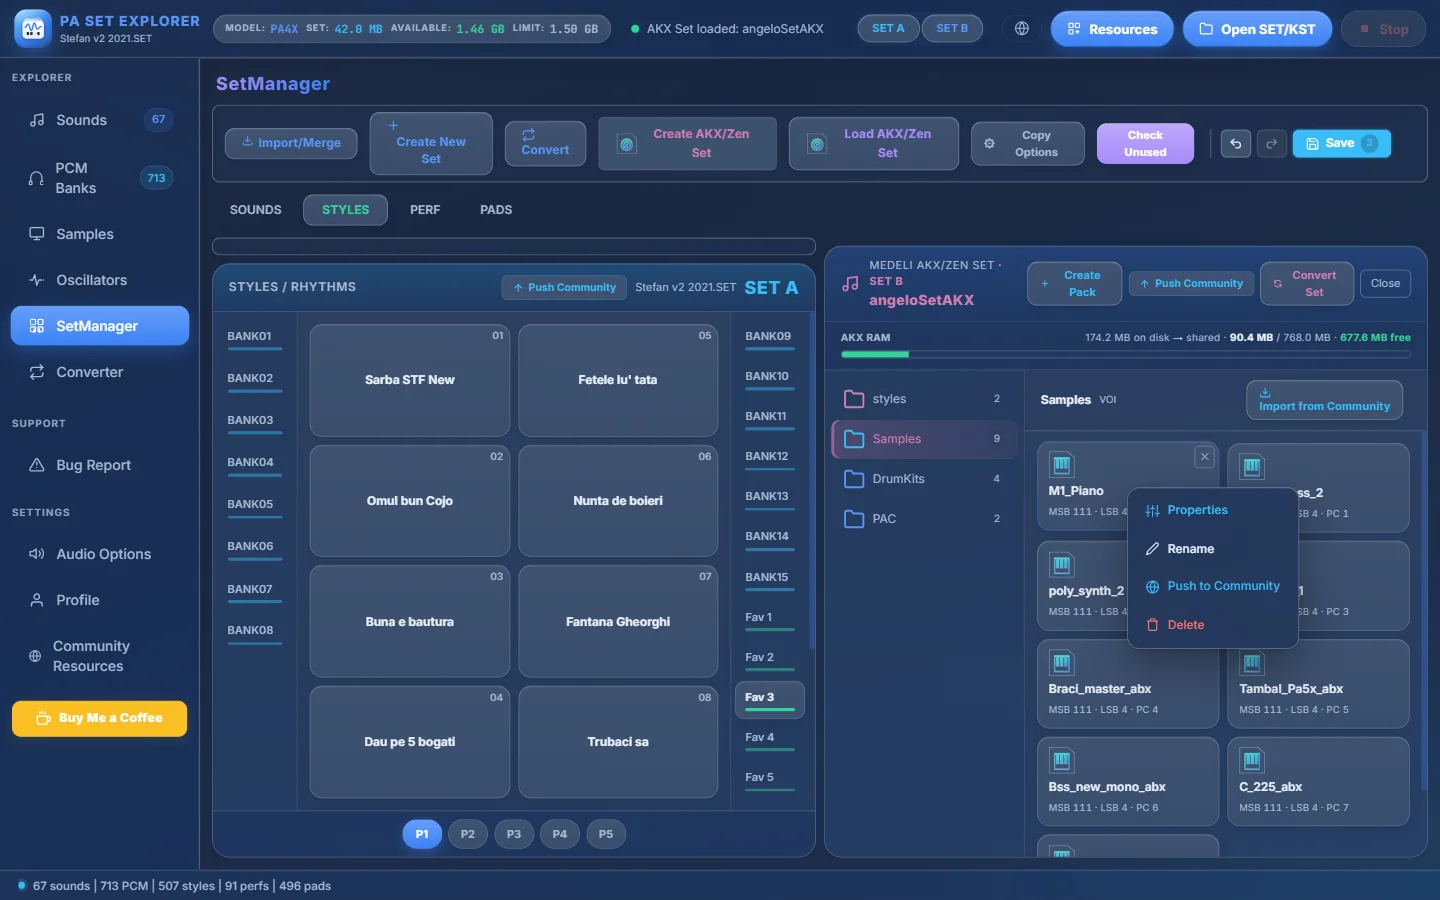Click the Bss_new_mono_abx sample icon

click(x=1062, y=761)
